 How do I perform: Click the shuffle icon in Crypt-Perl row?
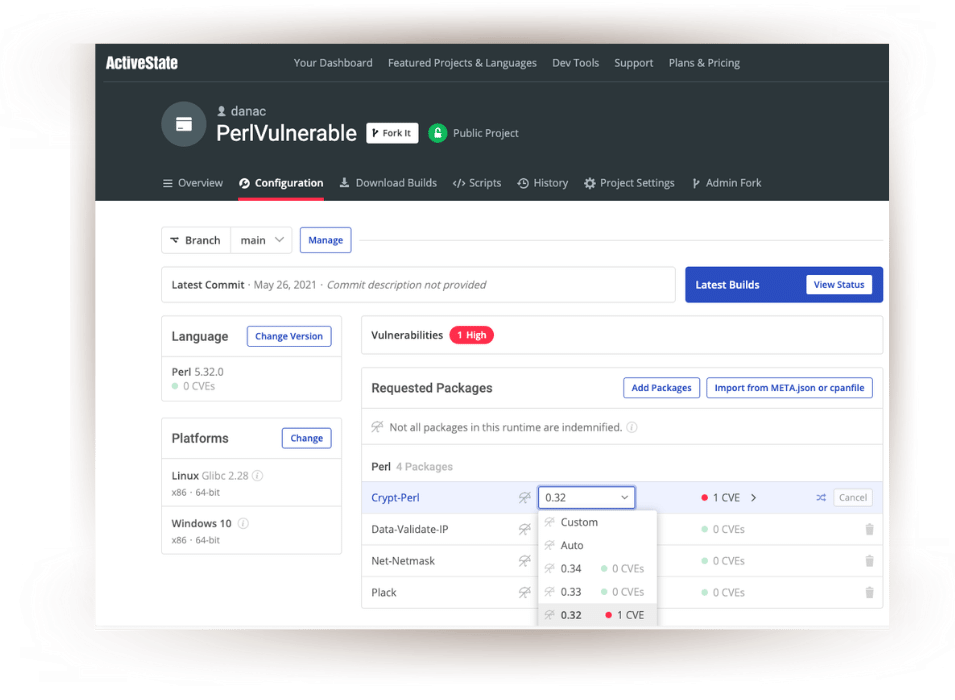pyautogui.click(x=821, y=498)
